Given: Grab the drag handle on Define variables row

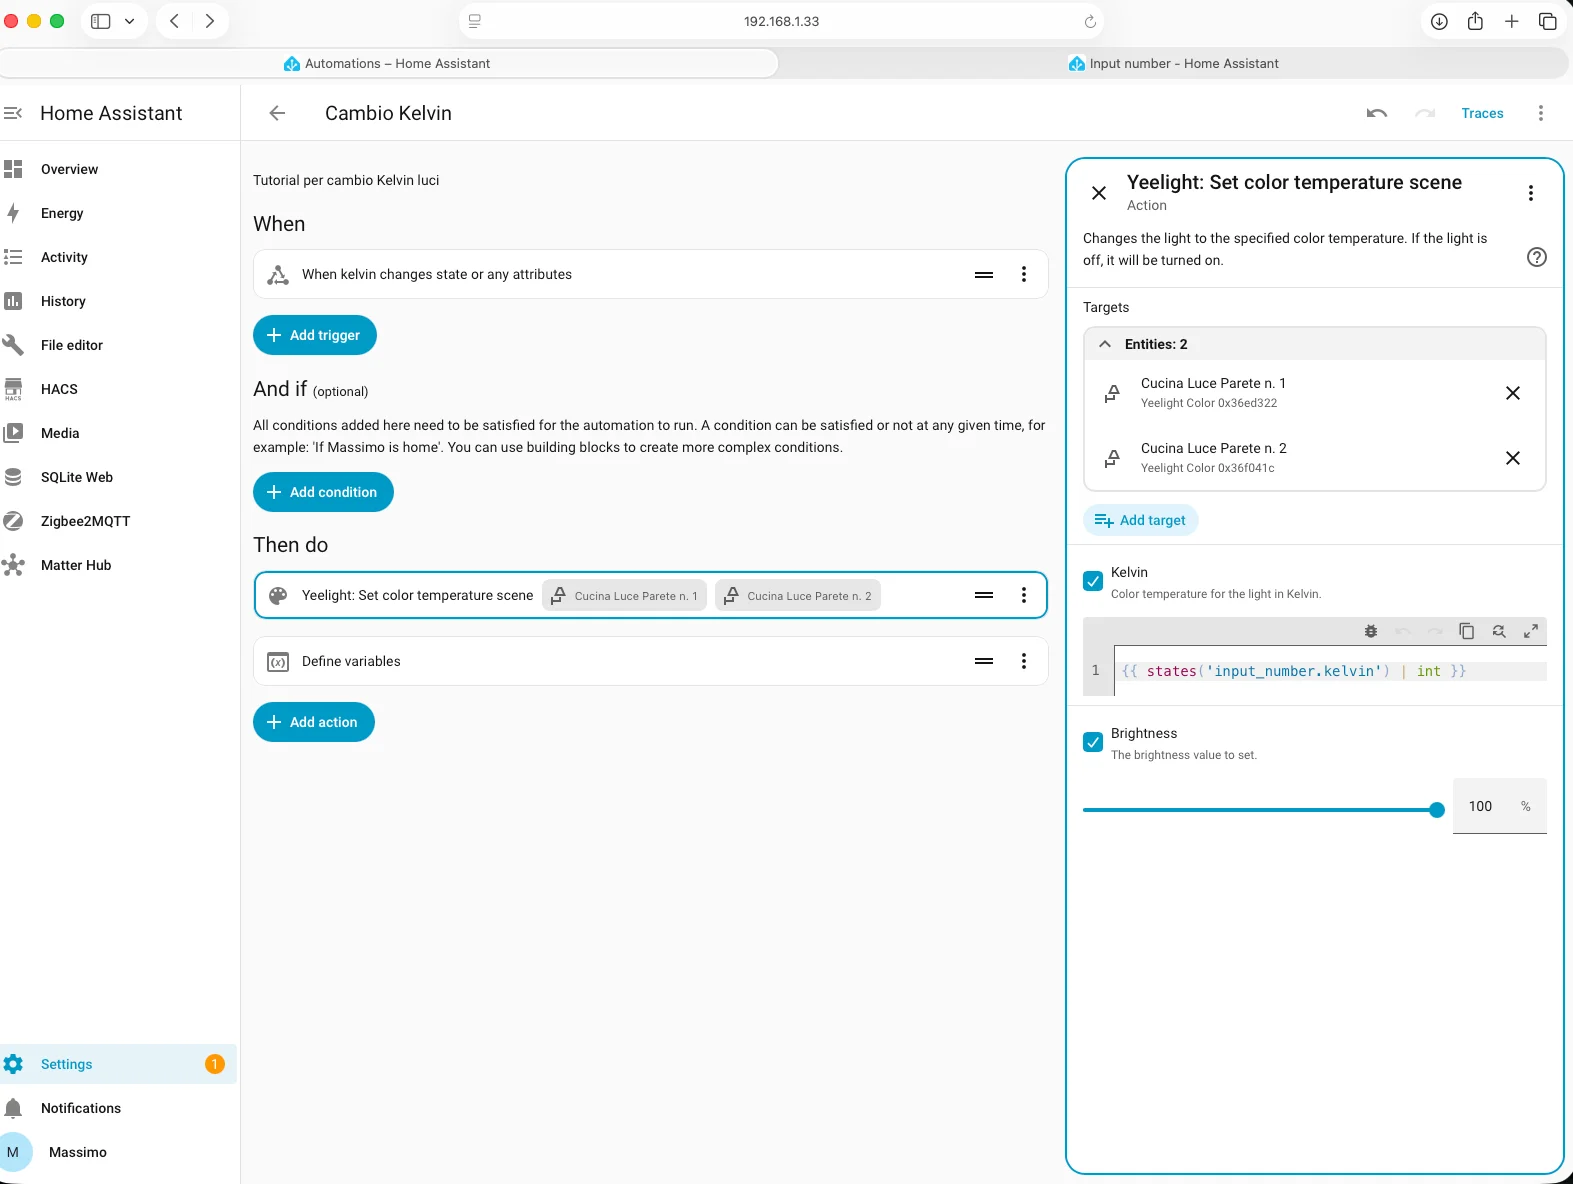Looking at the screenshot, I should (984, 661).
